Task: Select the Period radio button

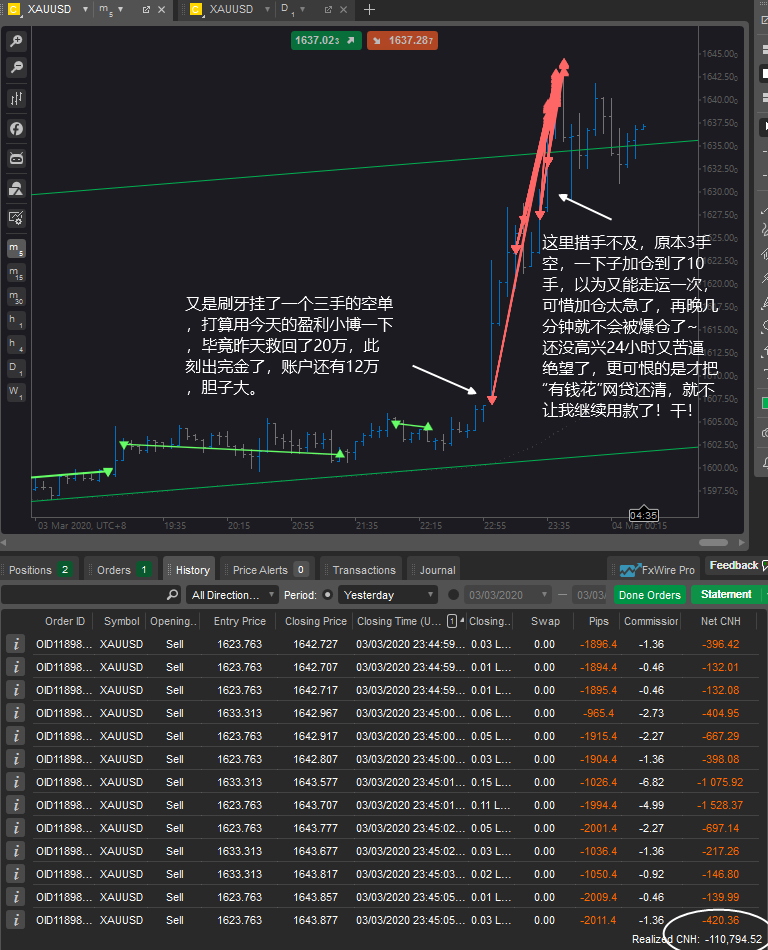Action: tap(328, 595)
